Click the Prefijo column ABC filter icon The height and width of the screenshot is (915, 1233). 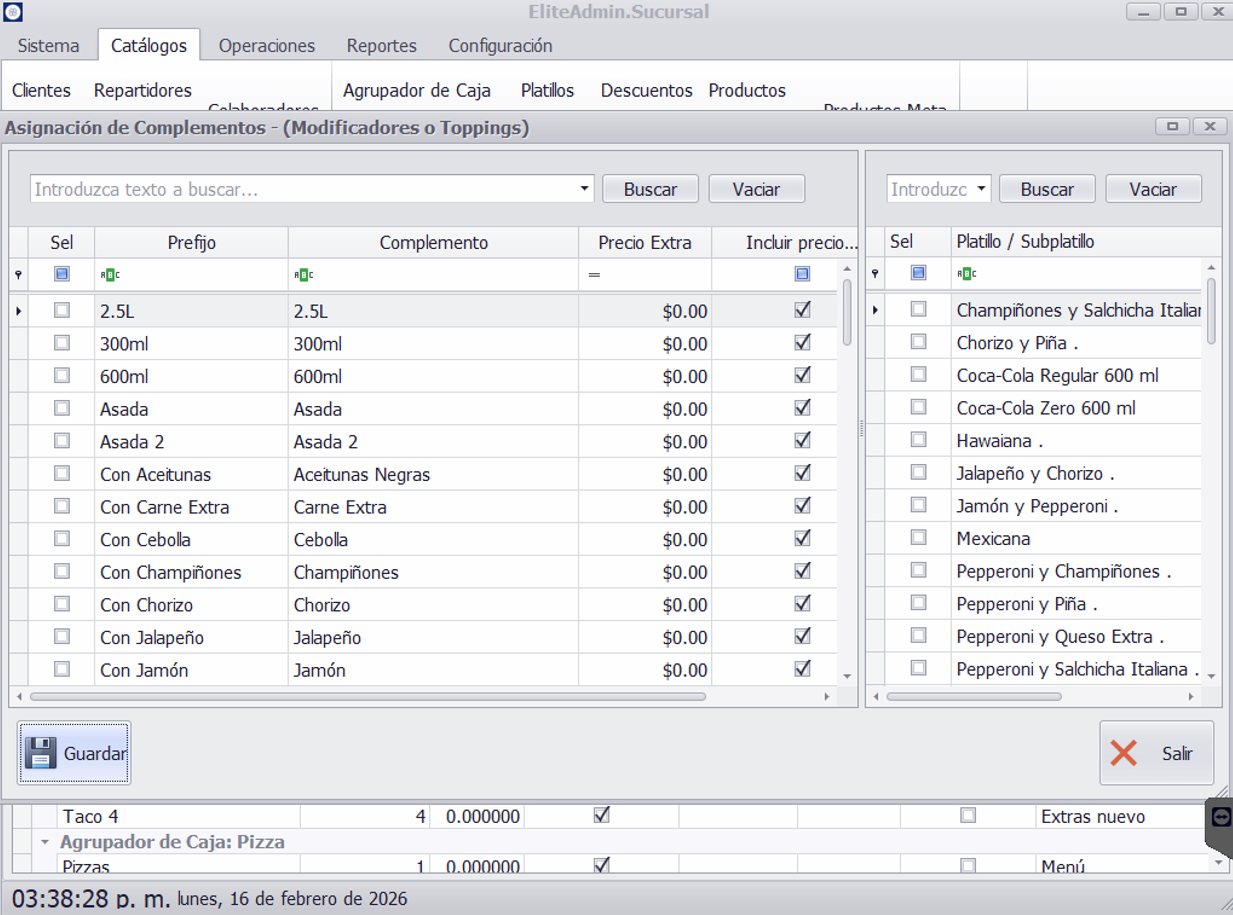[109, 274]
